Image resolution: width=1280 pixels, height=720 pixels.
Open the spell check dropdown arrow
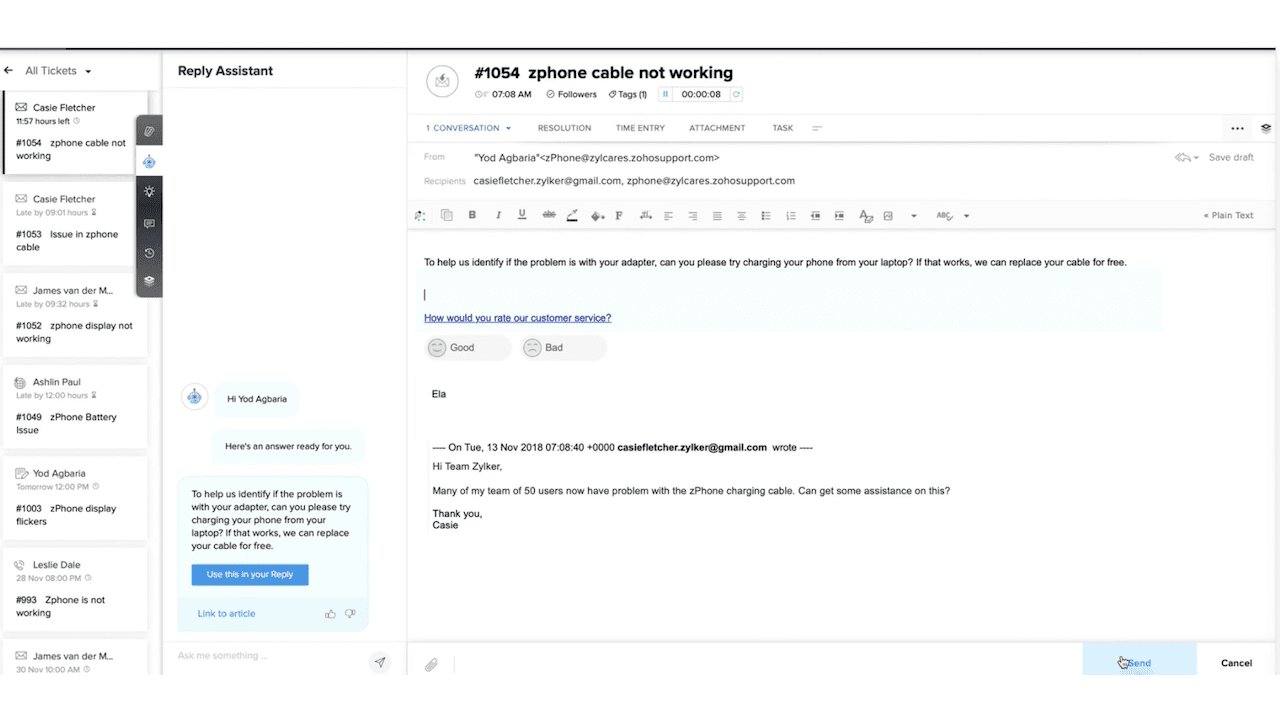coord(966,216)
